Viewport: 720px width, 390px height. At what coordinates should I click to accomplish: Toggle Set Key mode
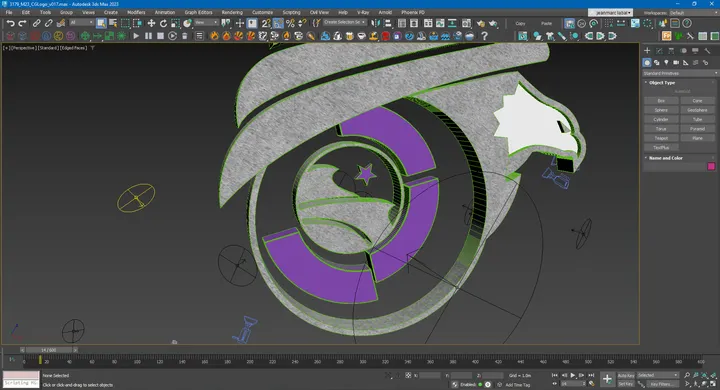click(626, 384)
